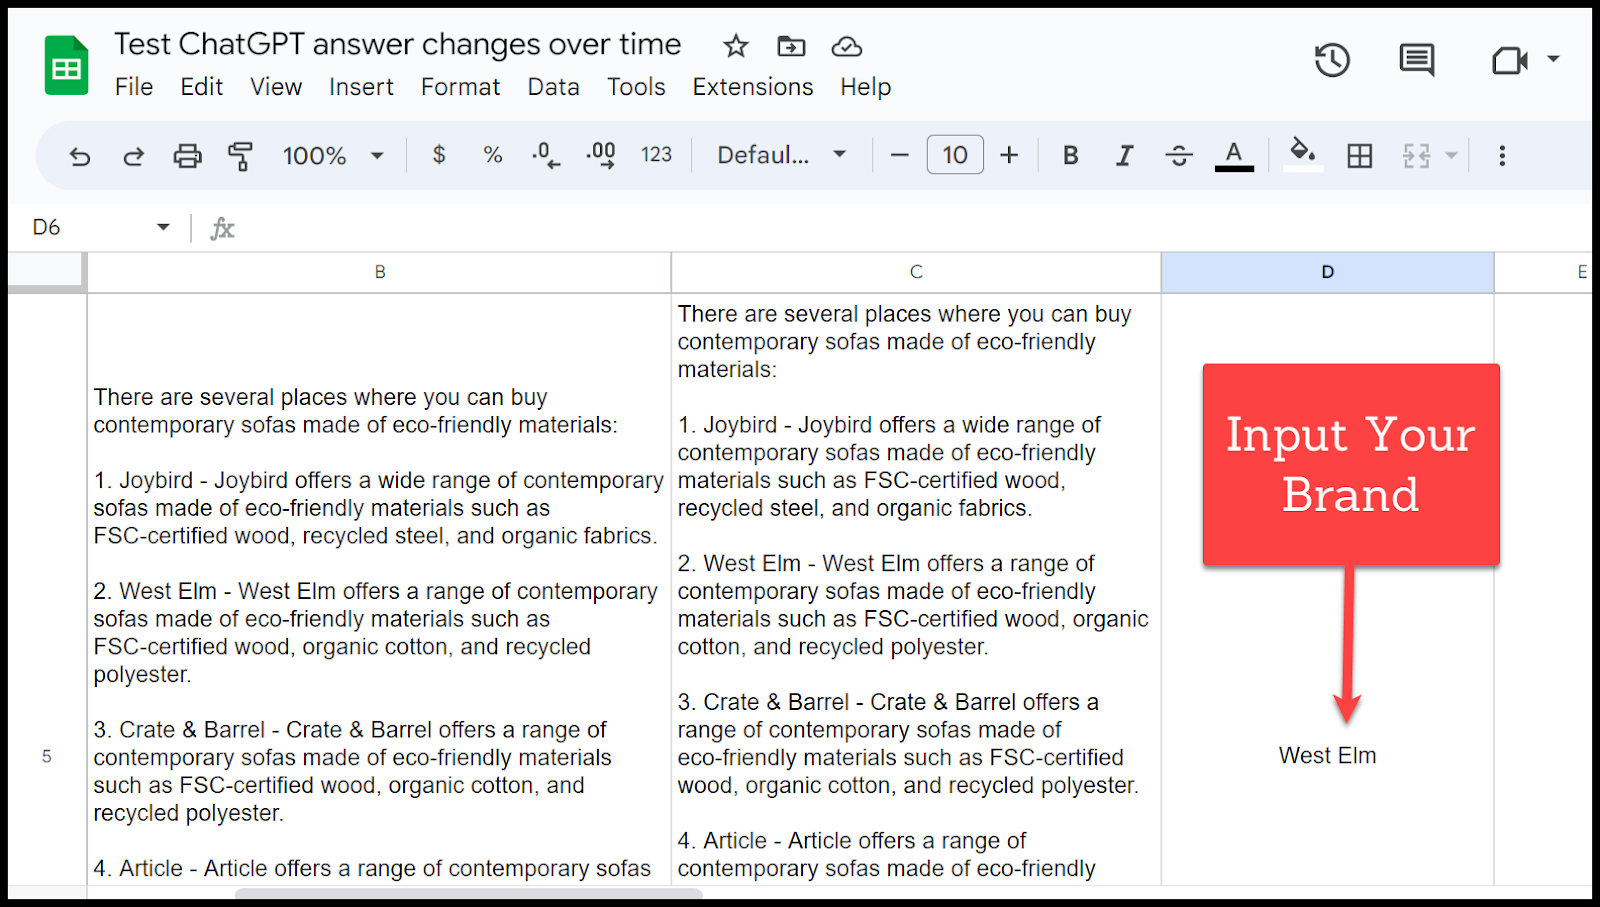Click the font size input field
This screenshot has height=907, width=1600.
954,155
